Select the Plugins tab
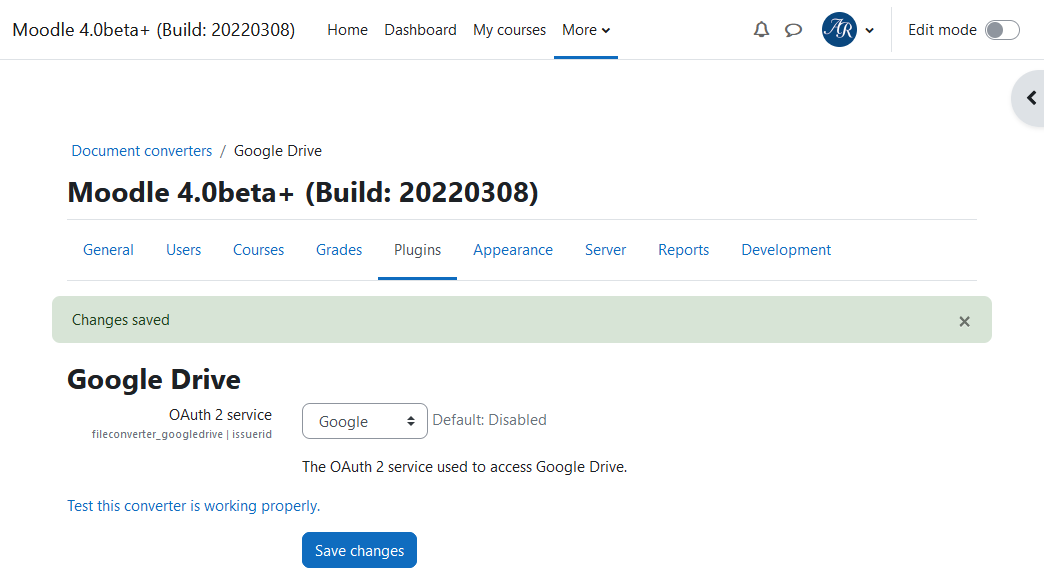The height and width of the screenshot is (581, 1044). (417, 250)
